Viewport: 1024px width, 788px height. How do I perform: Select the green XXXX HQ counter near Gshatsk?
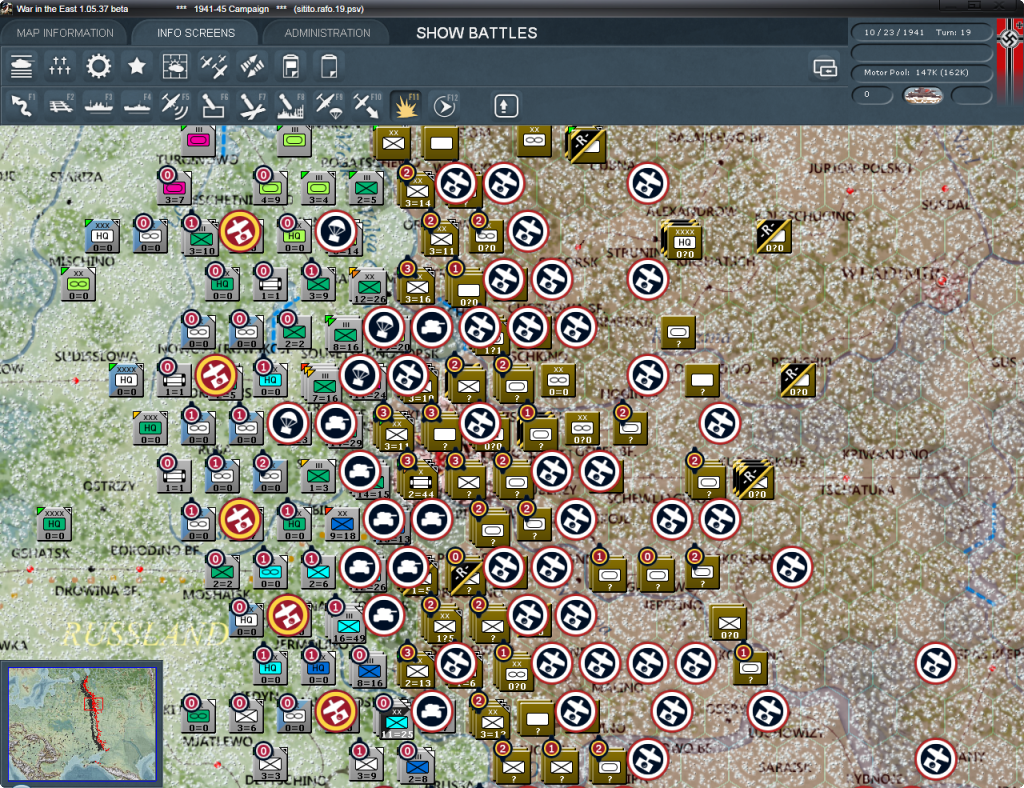(54, 524)
